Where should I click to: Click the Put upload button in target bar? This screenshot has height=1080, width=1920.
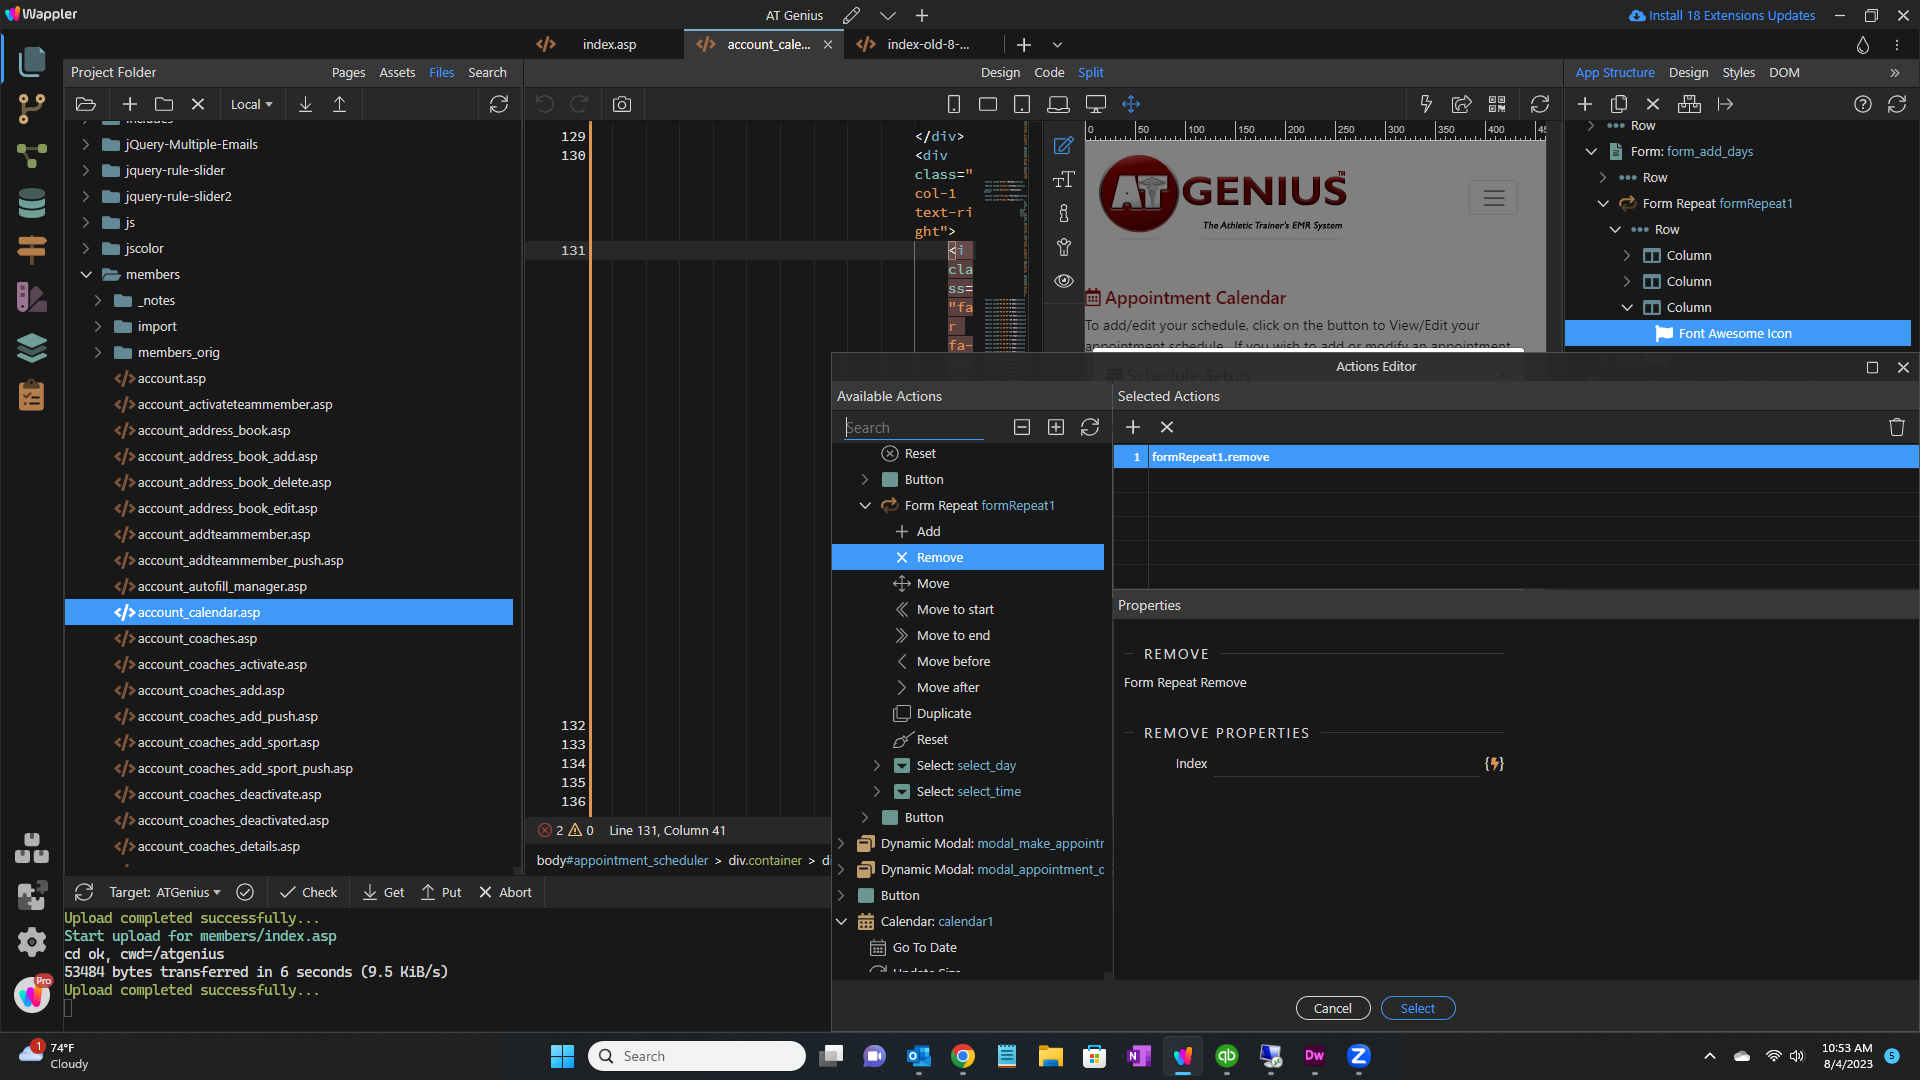(441, 892)
